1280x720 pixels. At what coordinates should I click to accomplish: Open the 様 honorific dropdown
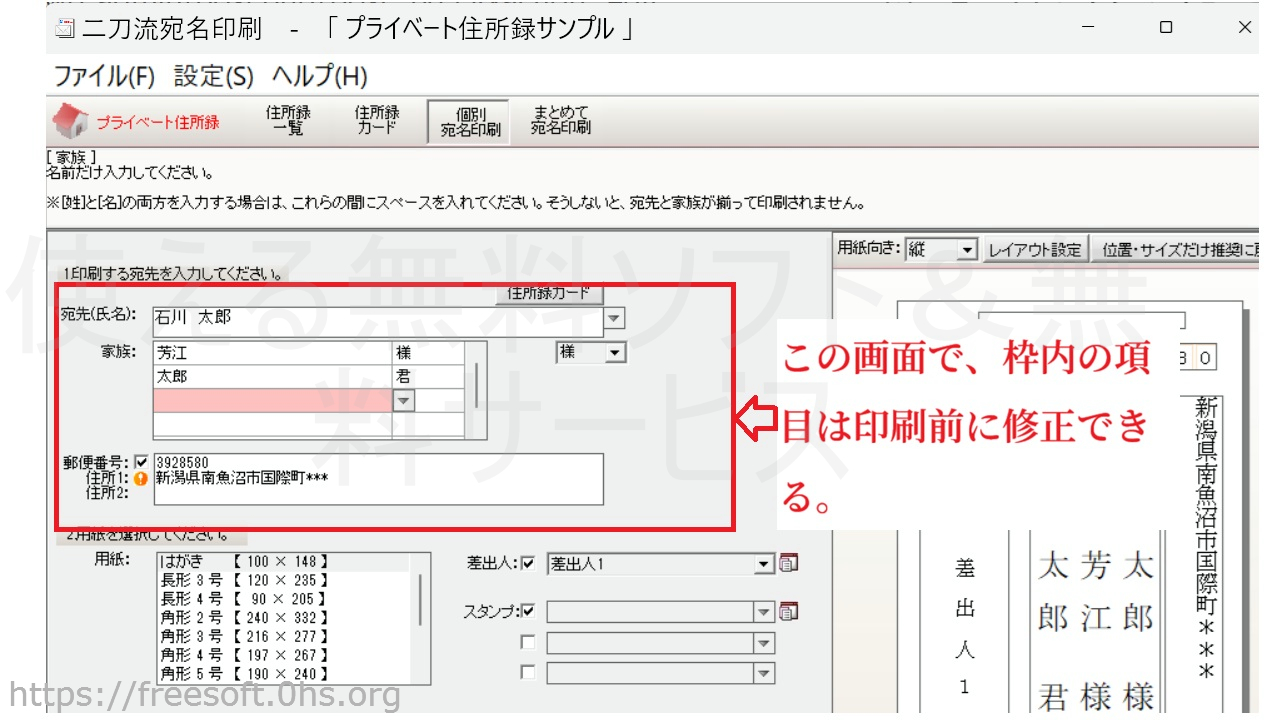tap(614, 352)
